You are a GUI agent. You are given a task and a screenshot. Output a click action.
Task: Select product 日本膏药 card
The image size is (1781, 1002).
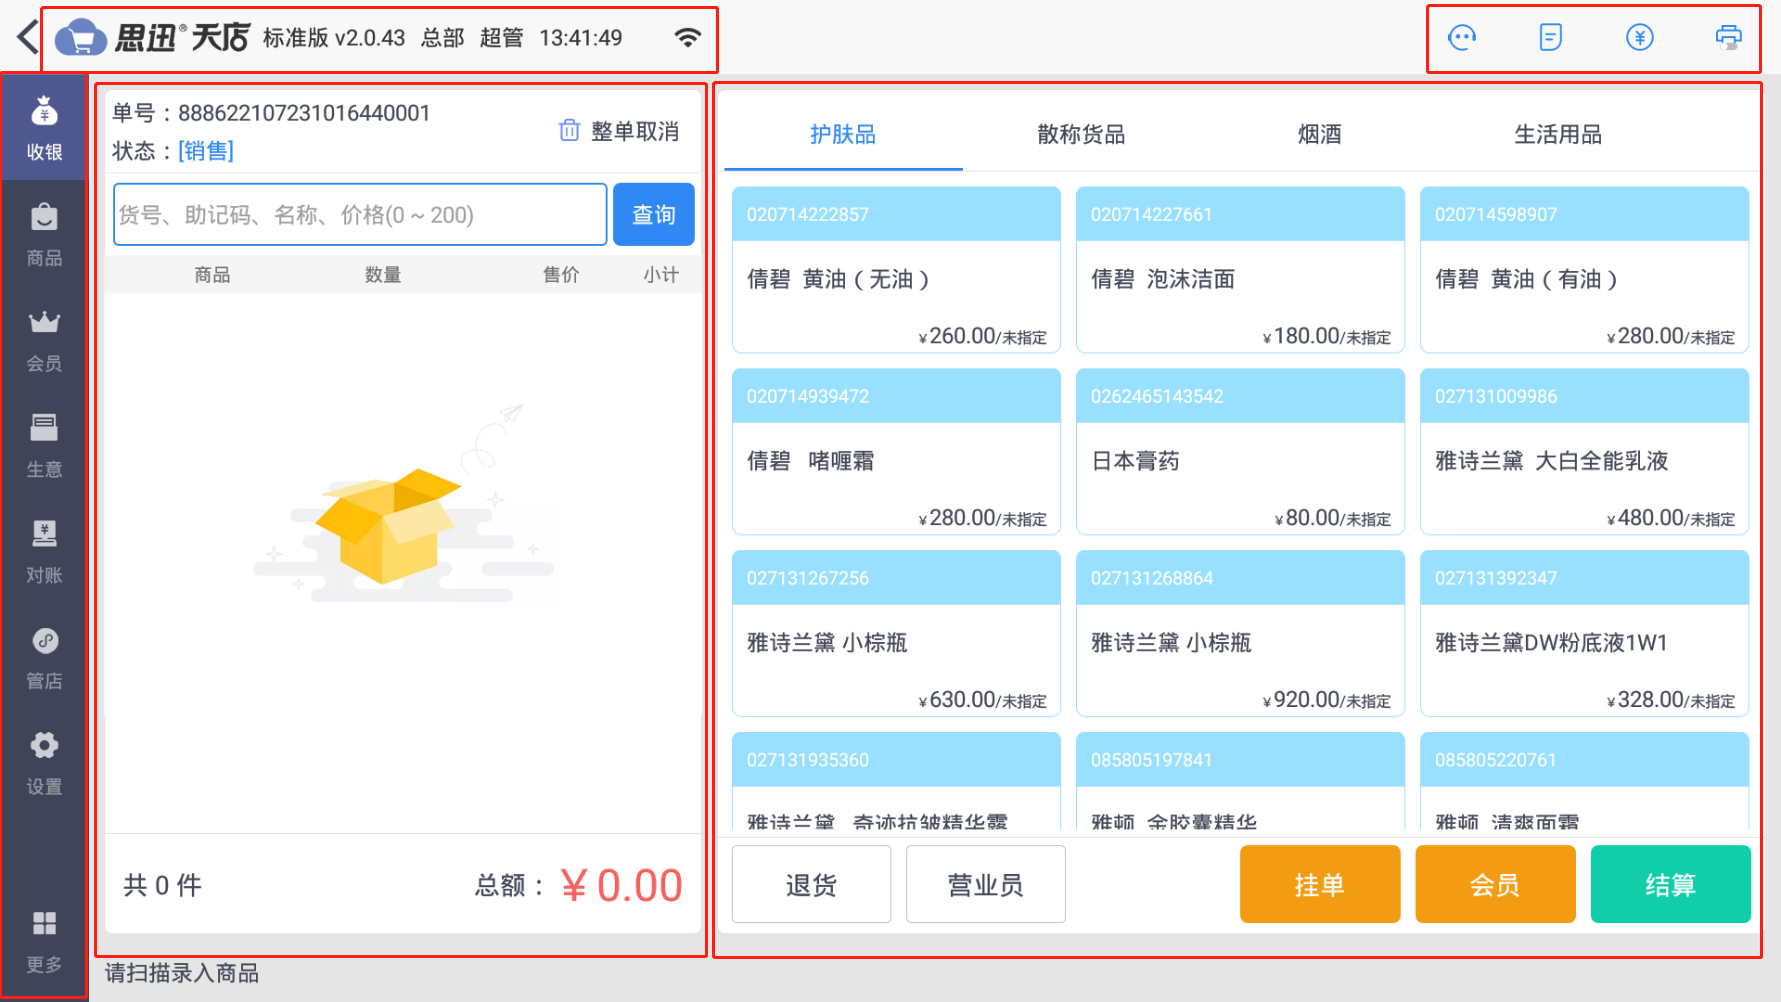pos(1240,452)
